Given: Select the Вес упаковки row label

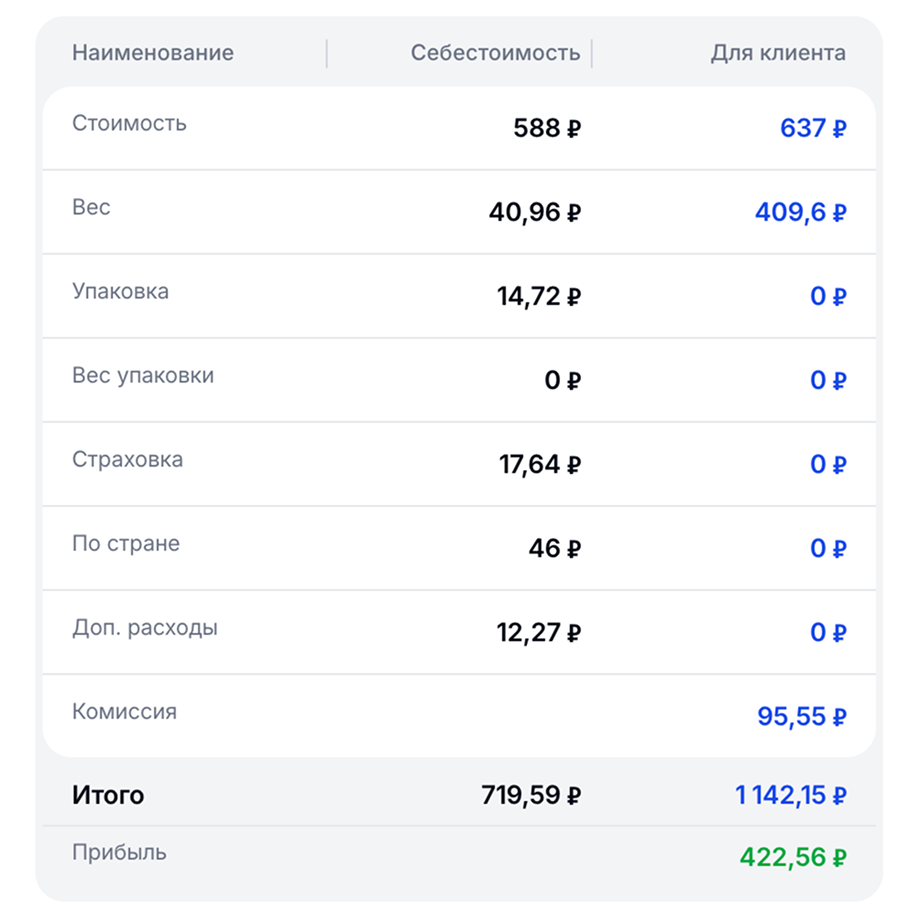Looking at the screenshot, I should pyautogui.click(x=143, y=376).
